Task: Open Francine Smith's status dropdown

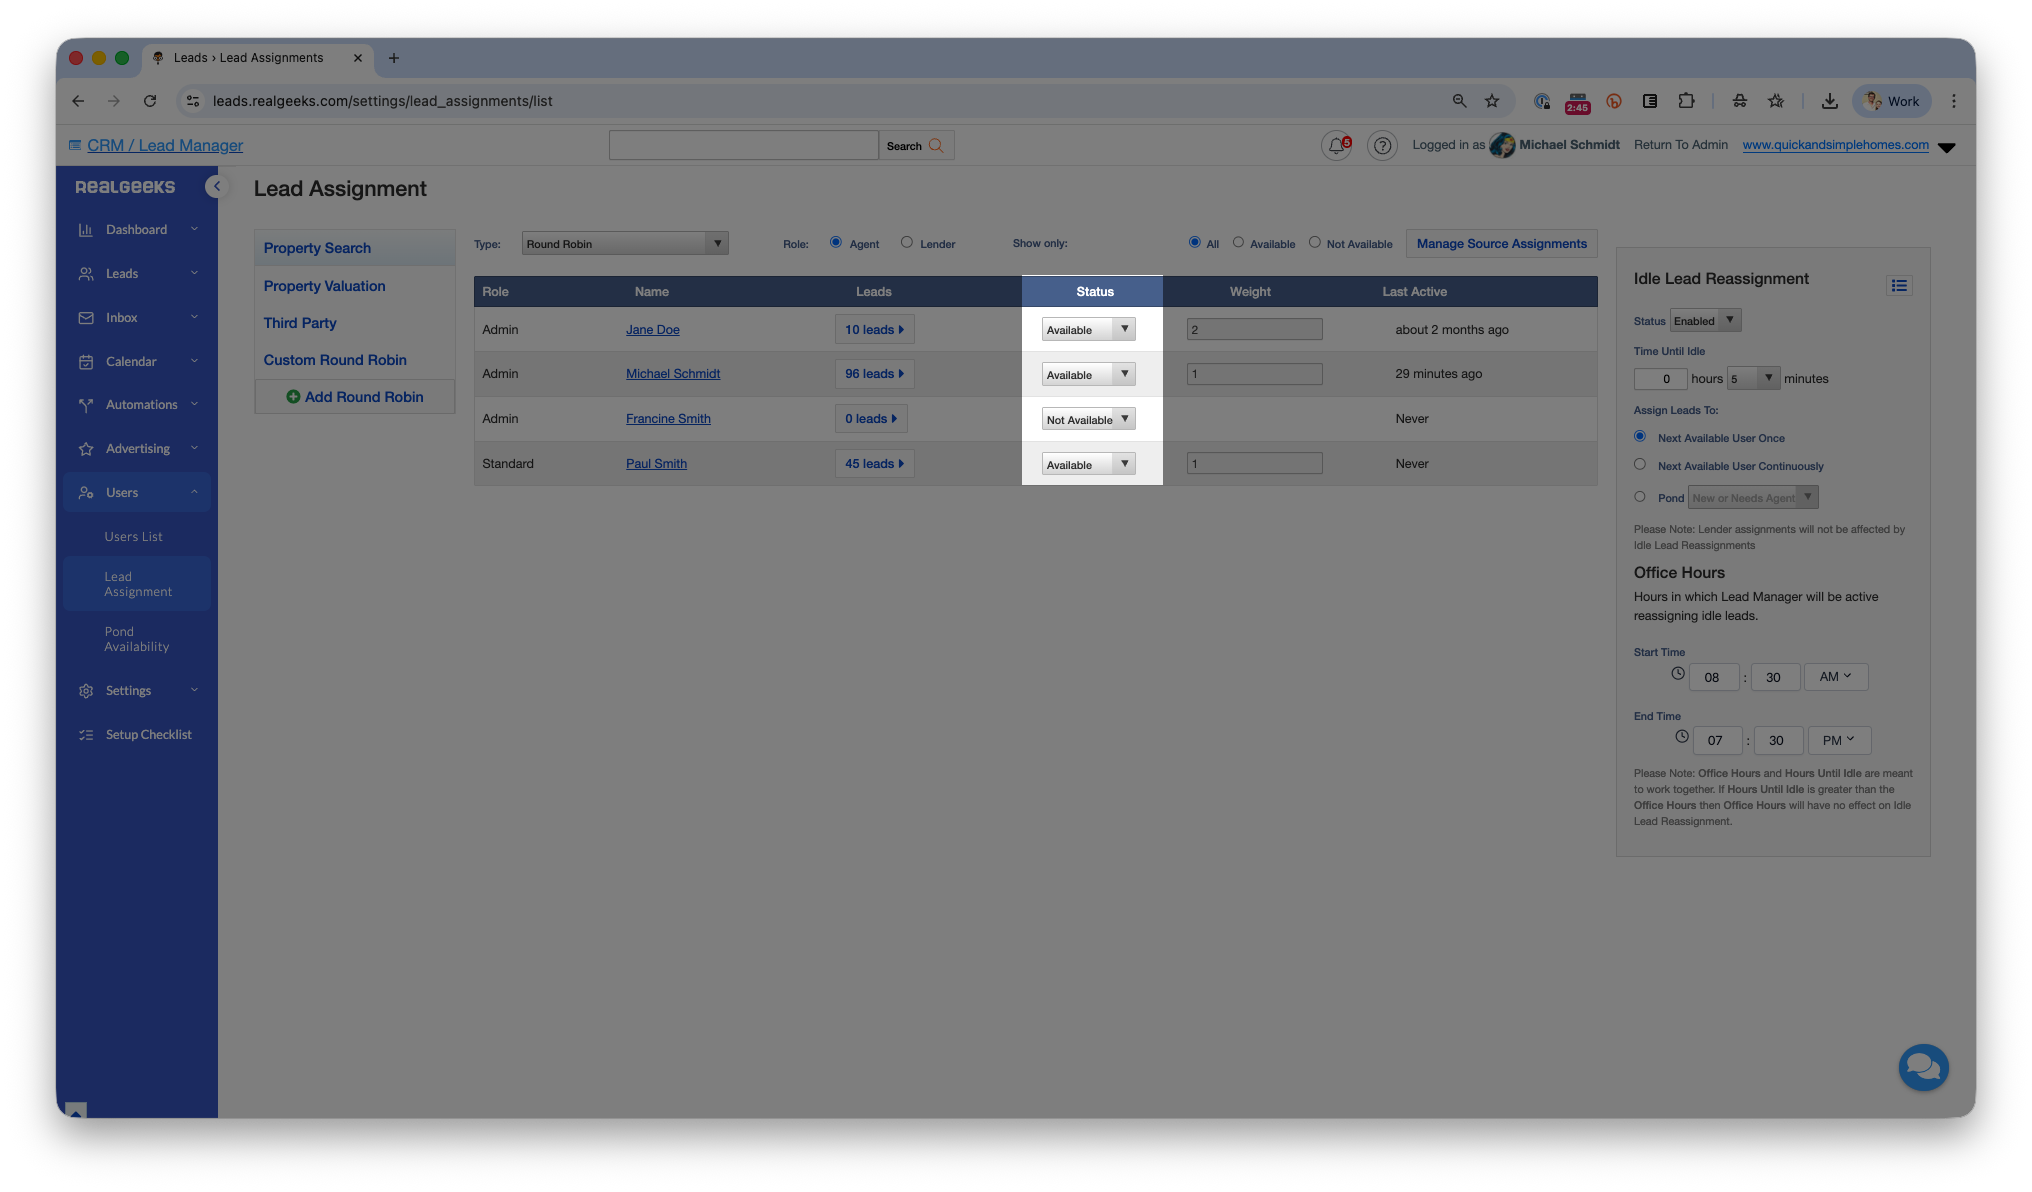Action: (x=1088, y=420)
